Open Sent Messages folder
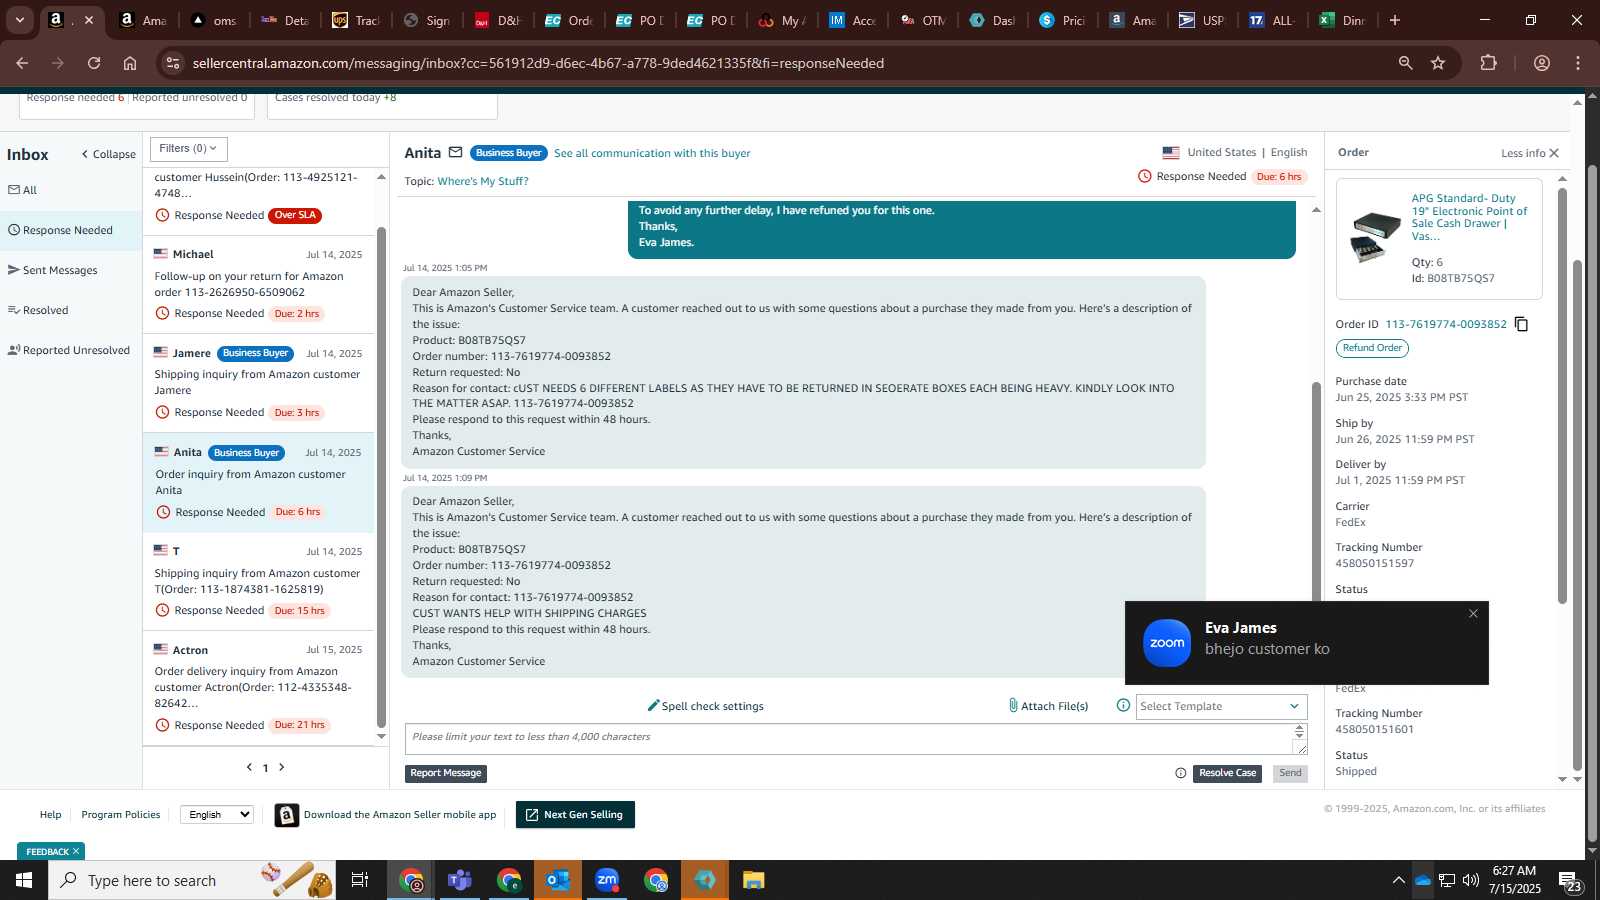1600x900 pixels. tap(53, 270)
